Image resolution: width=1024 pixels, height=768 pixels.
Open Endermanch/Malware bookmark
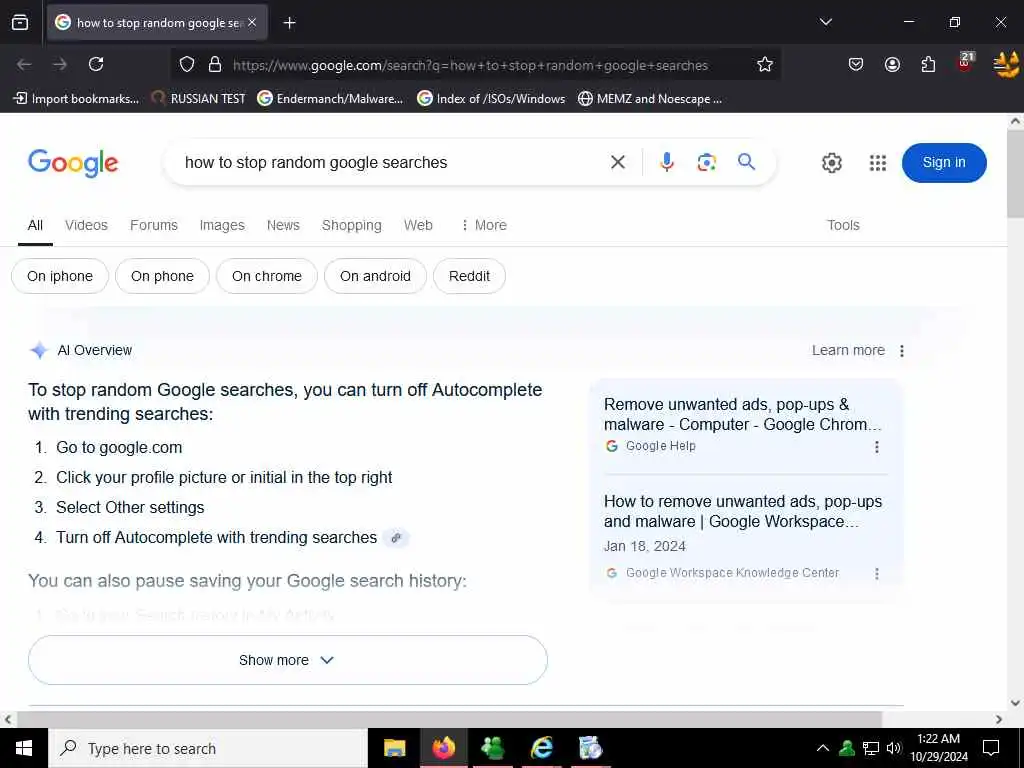click(x=330, y=99)
